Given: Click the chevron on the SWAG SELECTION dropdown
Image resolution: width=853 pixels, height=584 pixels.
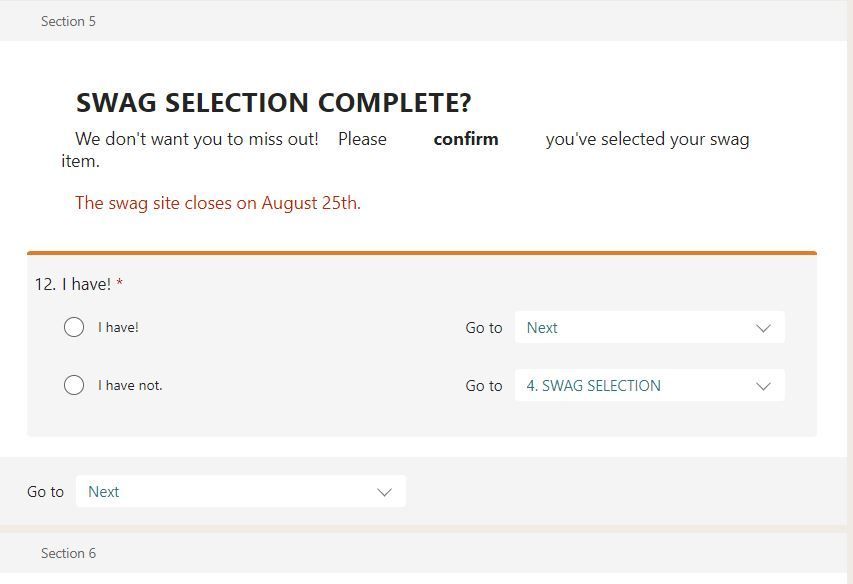Looking at the screenshot, I should click(x=763, y=385).
